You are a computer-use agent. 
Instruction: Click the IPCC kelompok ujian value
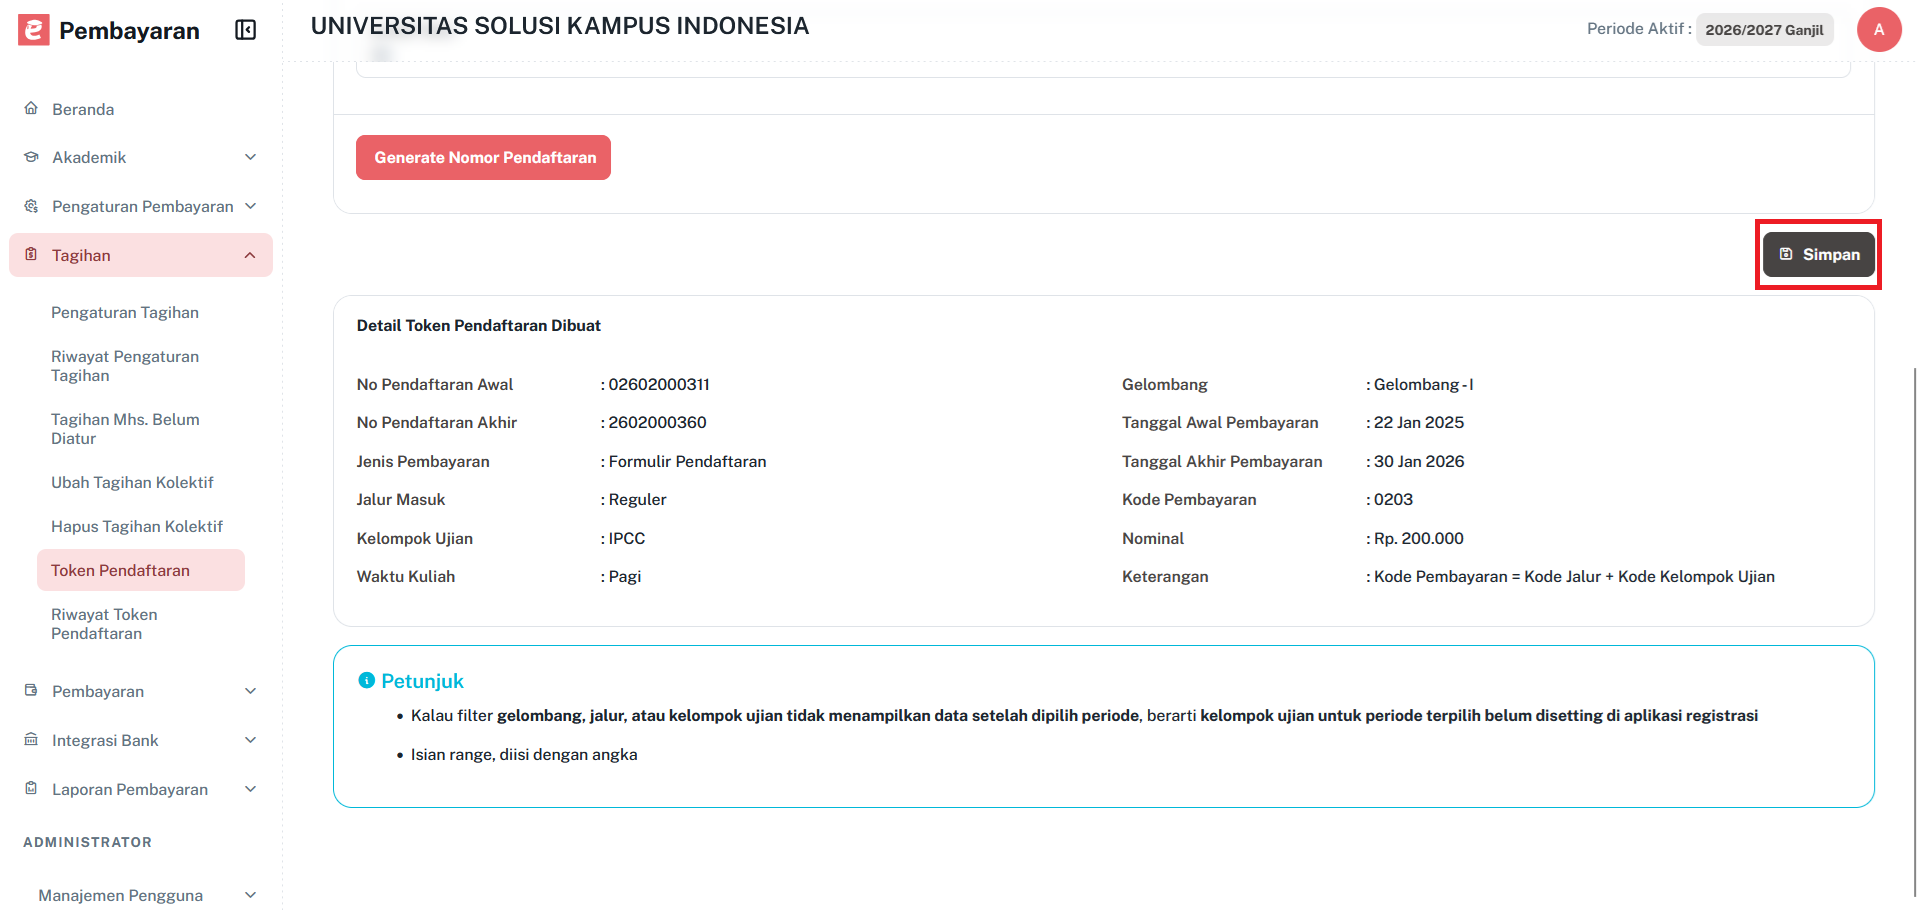coord(627,538)
